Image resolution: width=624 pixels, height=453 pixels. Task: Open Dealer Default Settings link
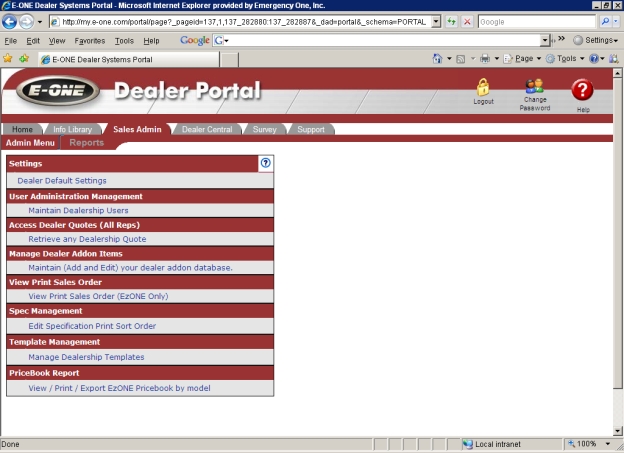coord(62,181)
